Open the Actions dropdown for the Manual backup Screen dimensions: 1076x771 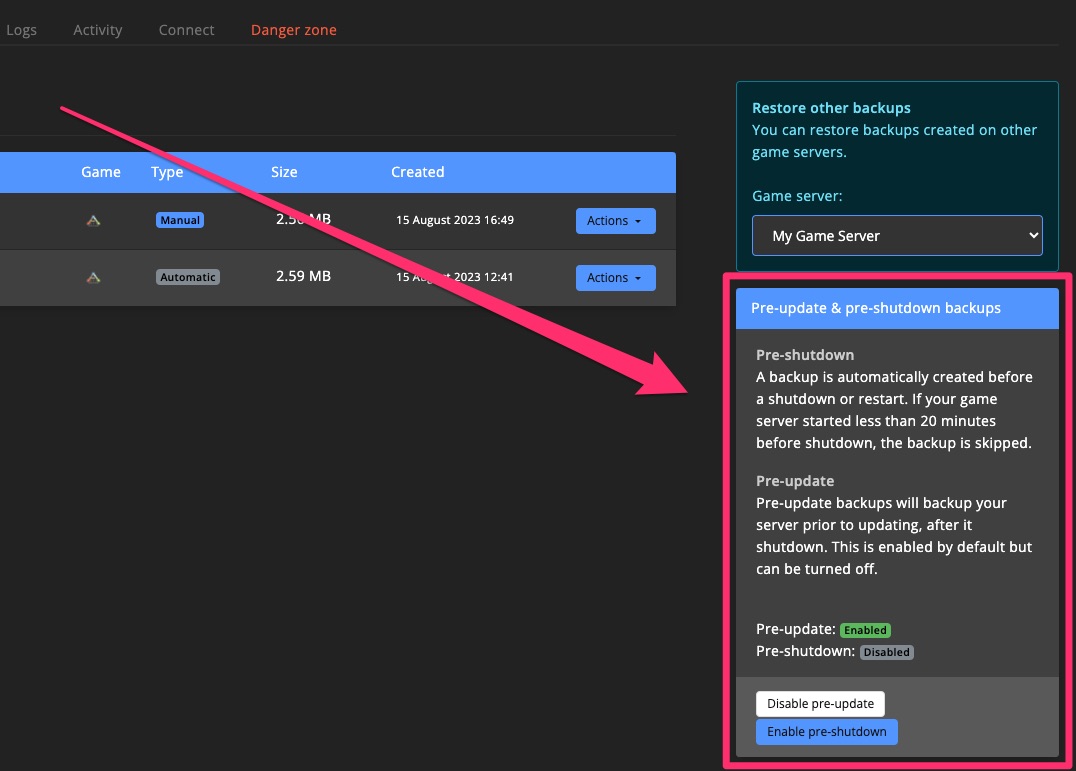[x=615, y=220]
